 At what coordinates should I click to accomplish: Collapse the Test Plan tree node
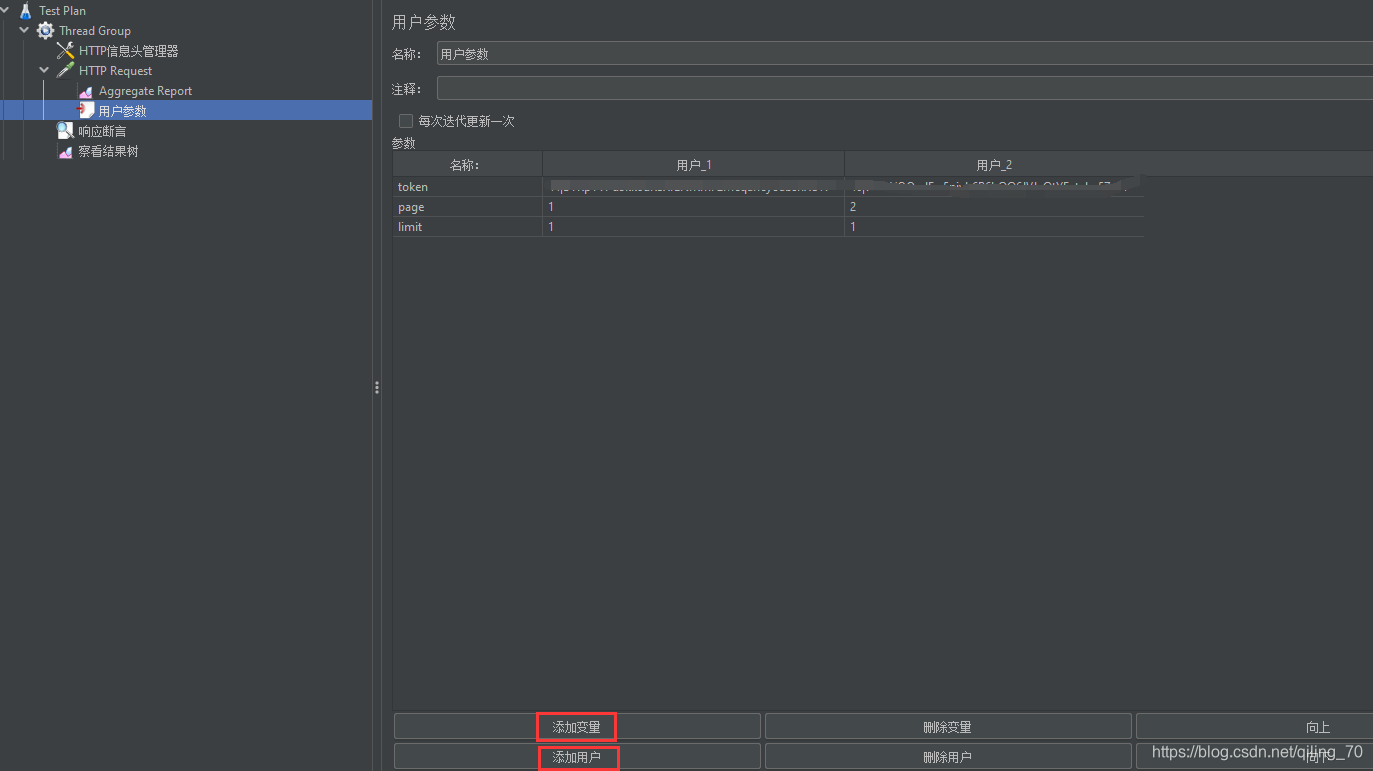[5, 11]
